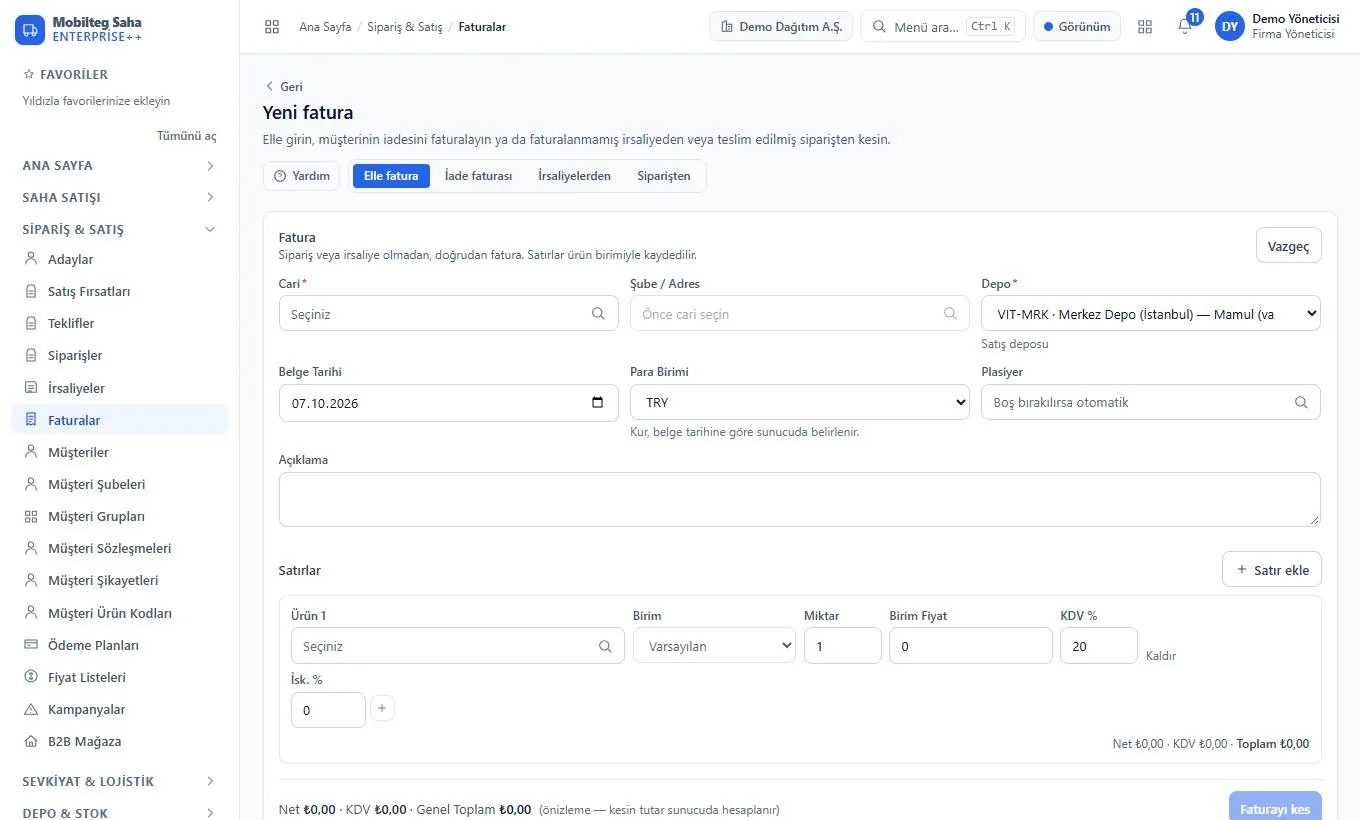Click the Kaldır link on row 1

tap(1161, 656)
